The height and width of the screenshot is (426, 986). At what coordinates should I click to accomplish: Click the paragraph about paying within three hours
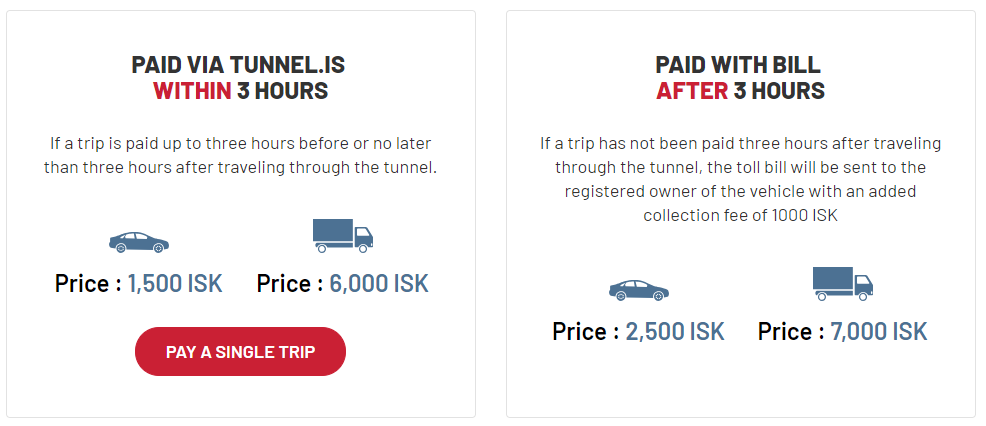[240, 156]
